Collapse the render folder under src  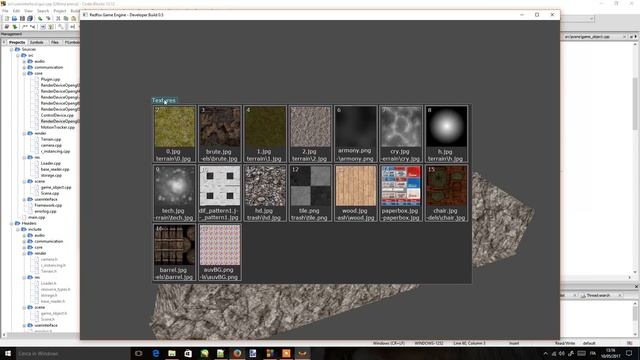[24, 133]
